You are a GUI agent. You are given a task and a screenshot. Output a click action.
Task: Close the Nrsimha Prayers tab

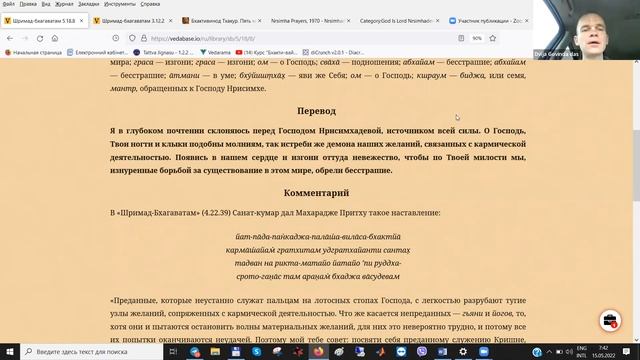tap(348, 20)
